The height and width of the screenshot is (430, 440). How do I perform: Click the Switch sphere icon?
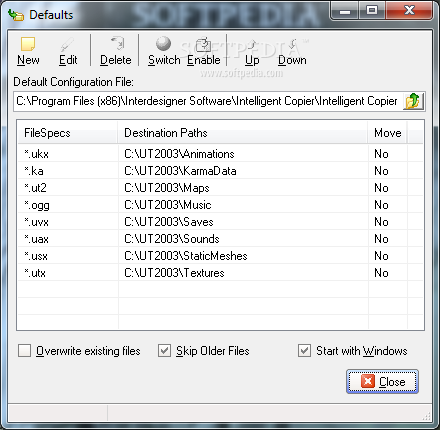click(164, 44)
